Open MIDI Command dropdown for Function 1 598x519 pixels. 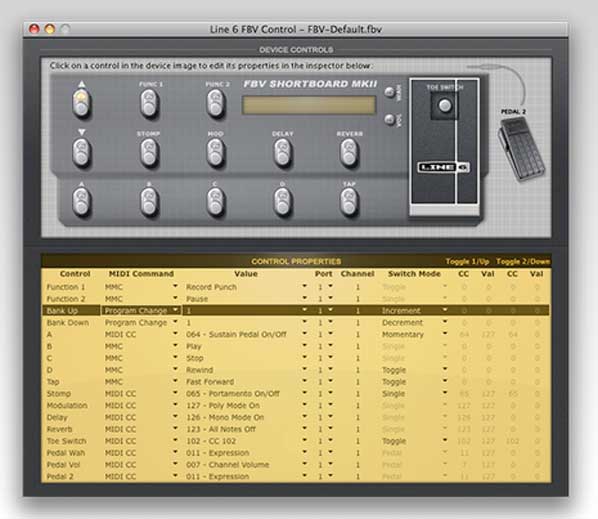(x=175, y=286)
